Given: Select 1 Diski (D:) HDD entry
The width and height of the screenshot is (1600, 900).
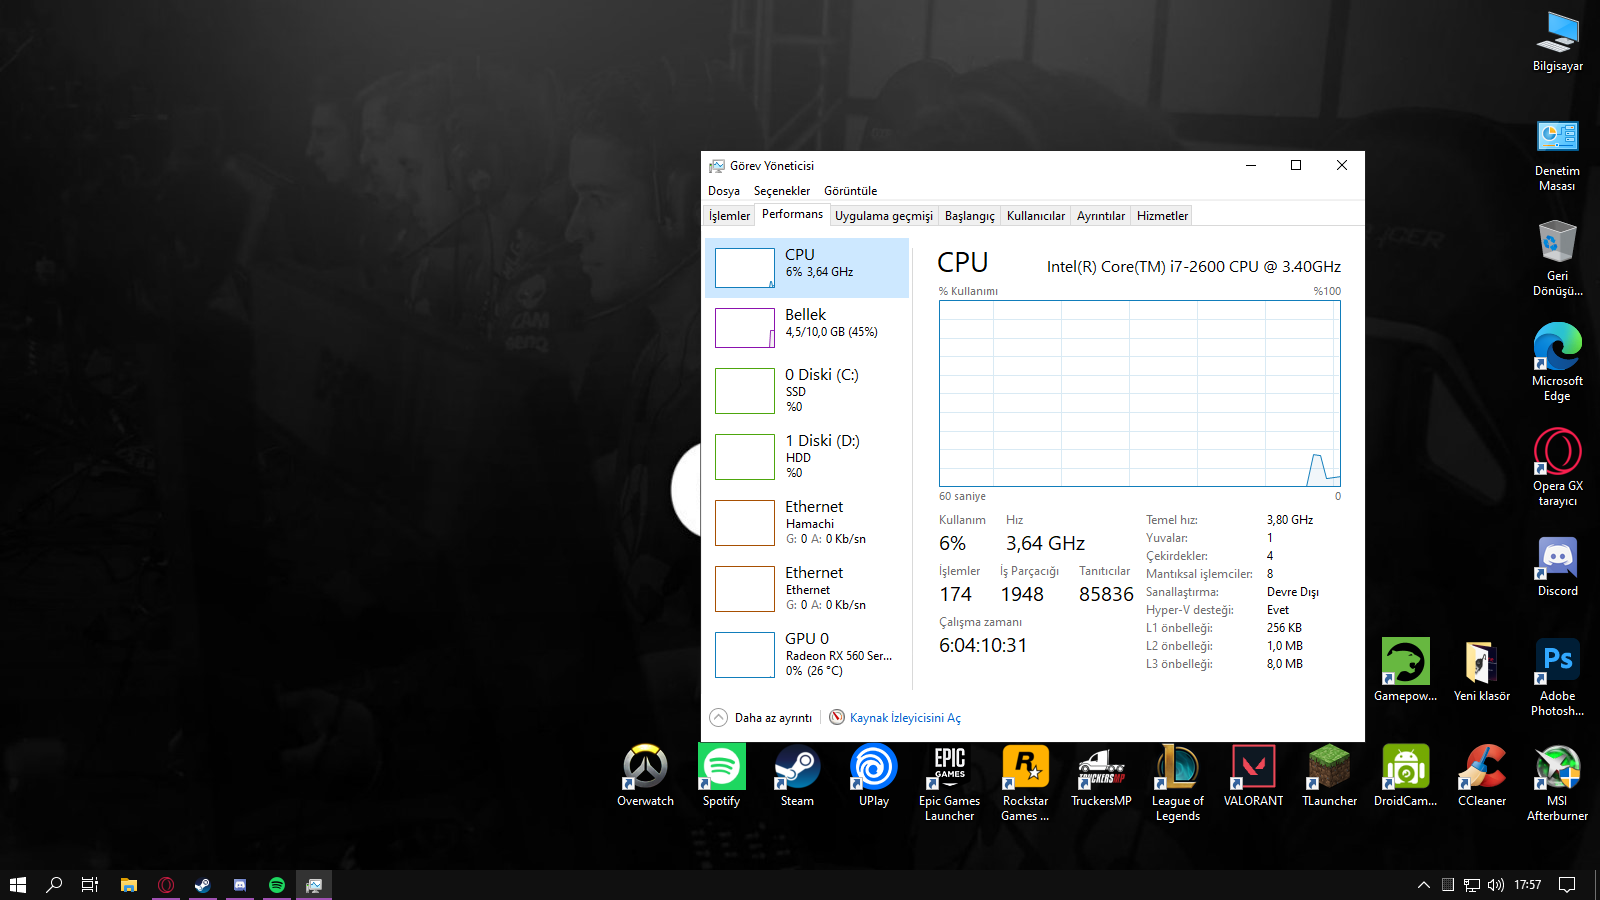Looking at the screenshot, I should pos(807,457).
